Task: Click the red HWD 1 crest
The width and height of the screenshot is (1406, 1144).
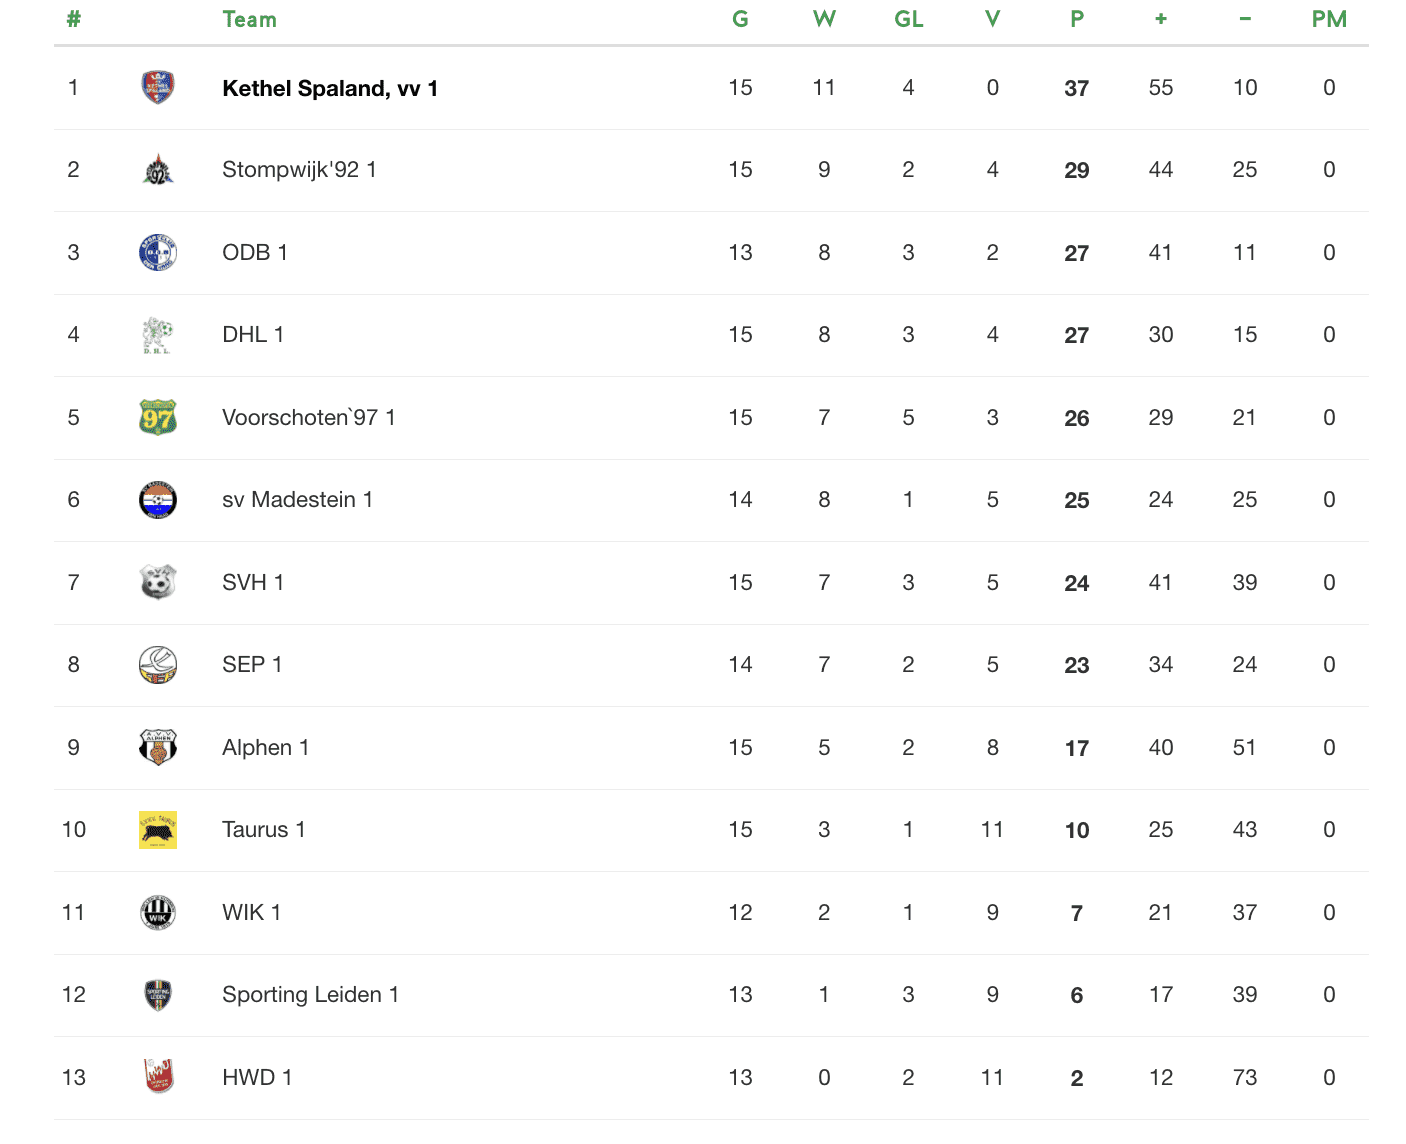Action: click(158, 1077)
